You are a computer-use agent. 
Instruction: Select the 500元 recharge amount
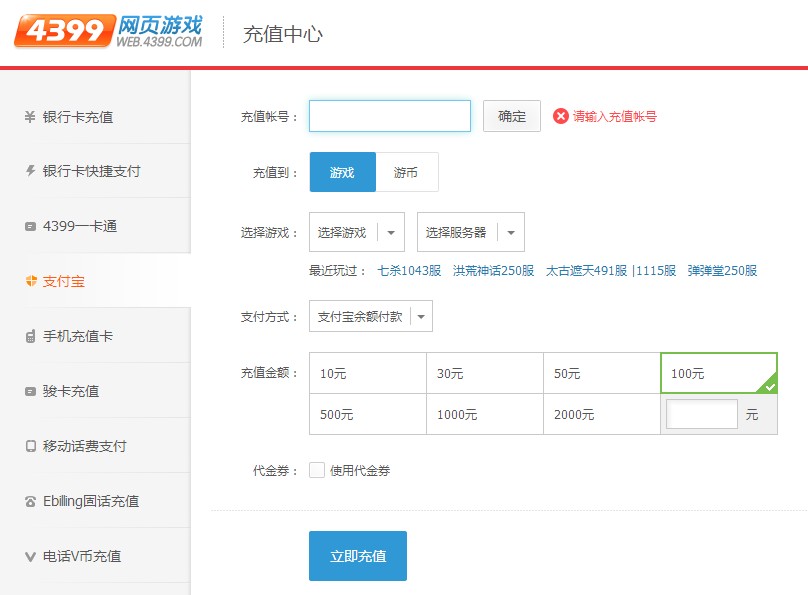[x=368, y=414]
